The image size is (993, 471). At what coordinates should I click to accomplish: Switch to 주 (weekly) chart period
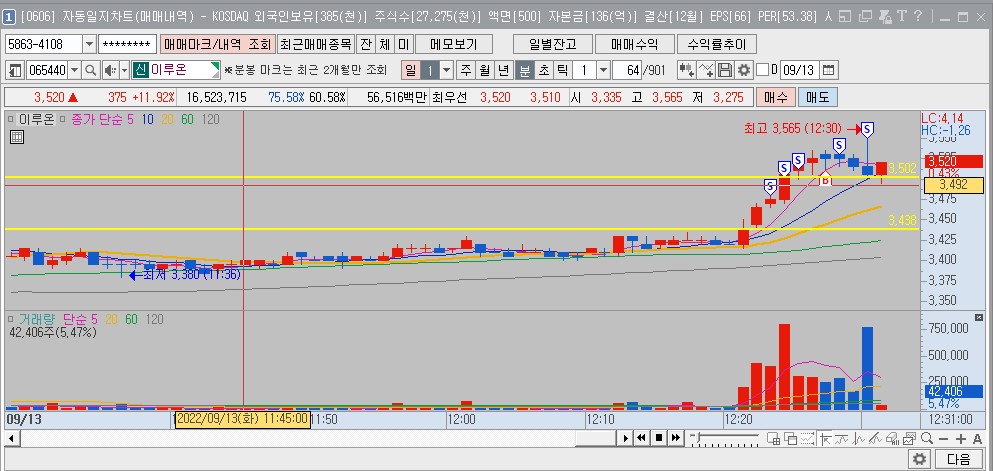[x=465, y=70]
